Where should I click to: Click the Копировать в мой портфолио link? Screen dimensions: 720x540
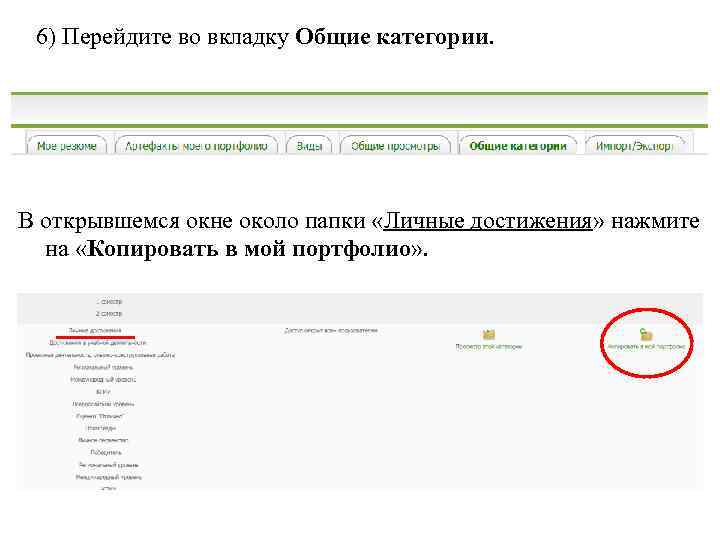[x=647, y=347]
